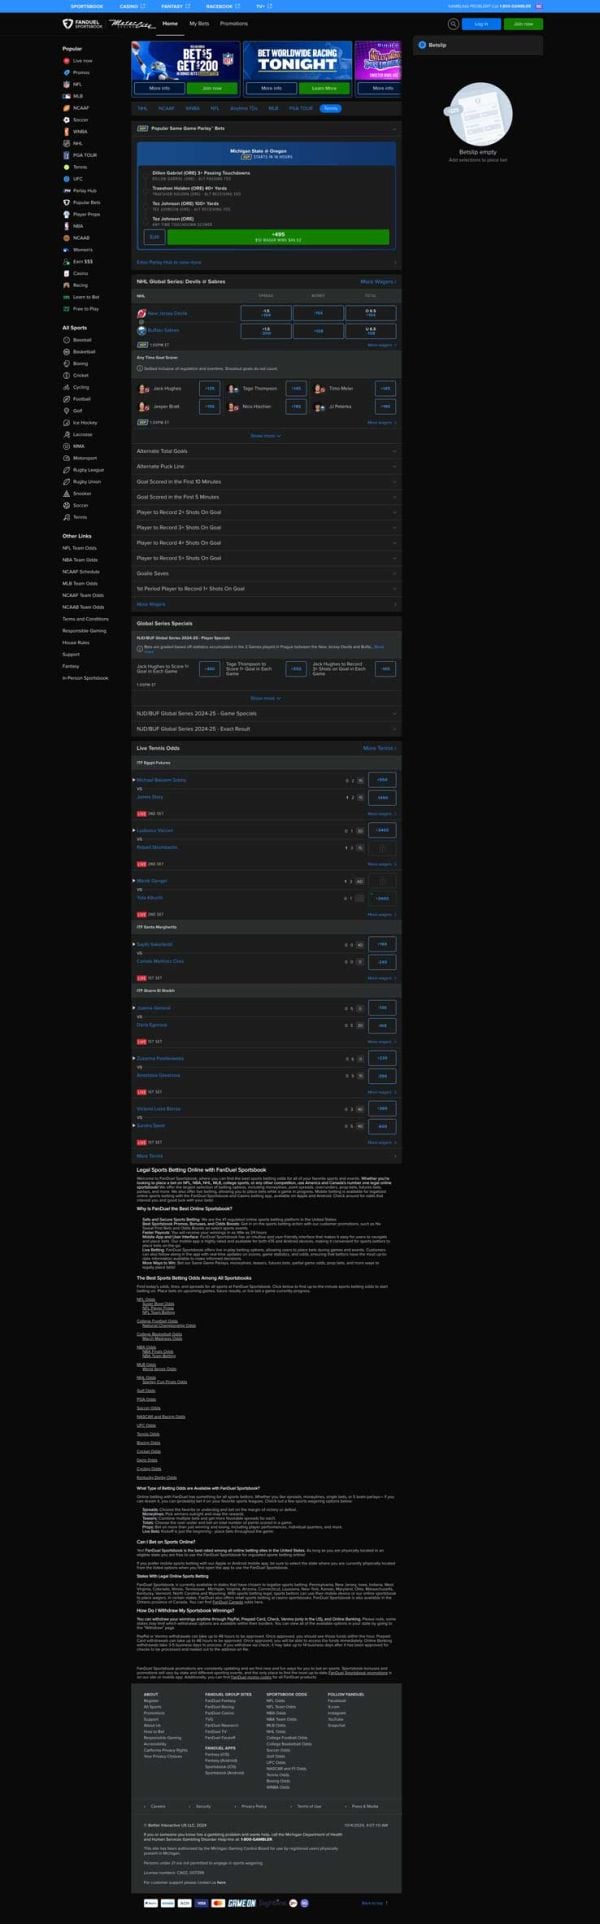Open NFL Team Odds link
600x1924 pixels.
pos(80,548)
